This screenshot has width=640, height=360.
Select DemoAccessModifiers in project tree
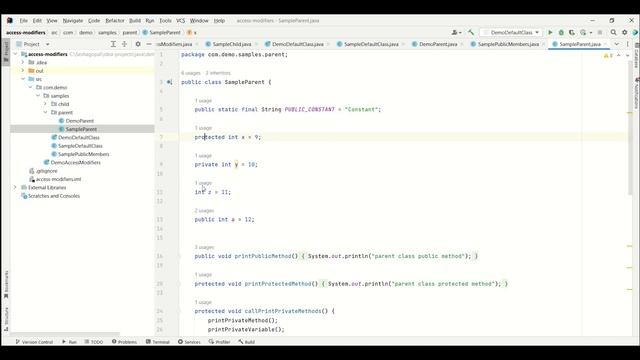76,162
